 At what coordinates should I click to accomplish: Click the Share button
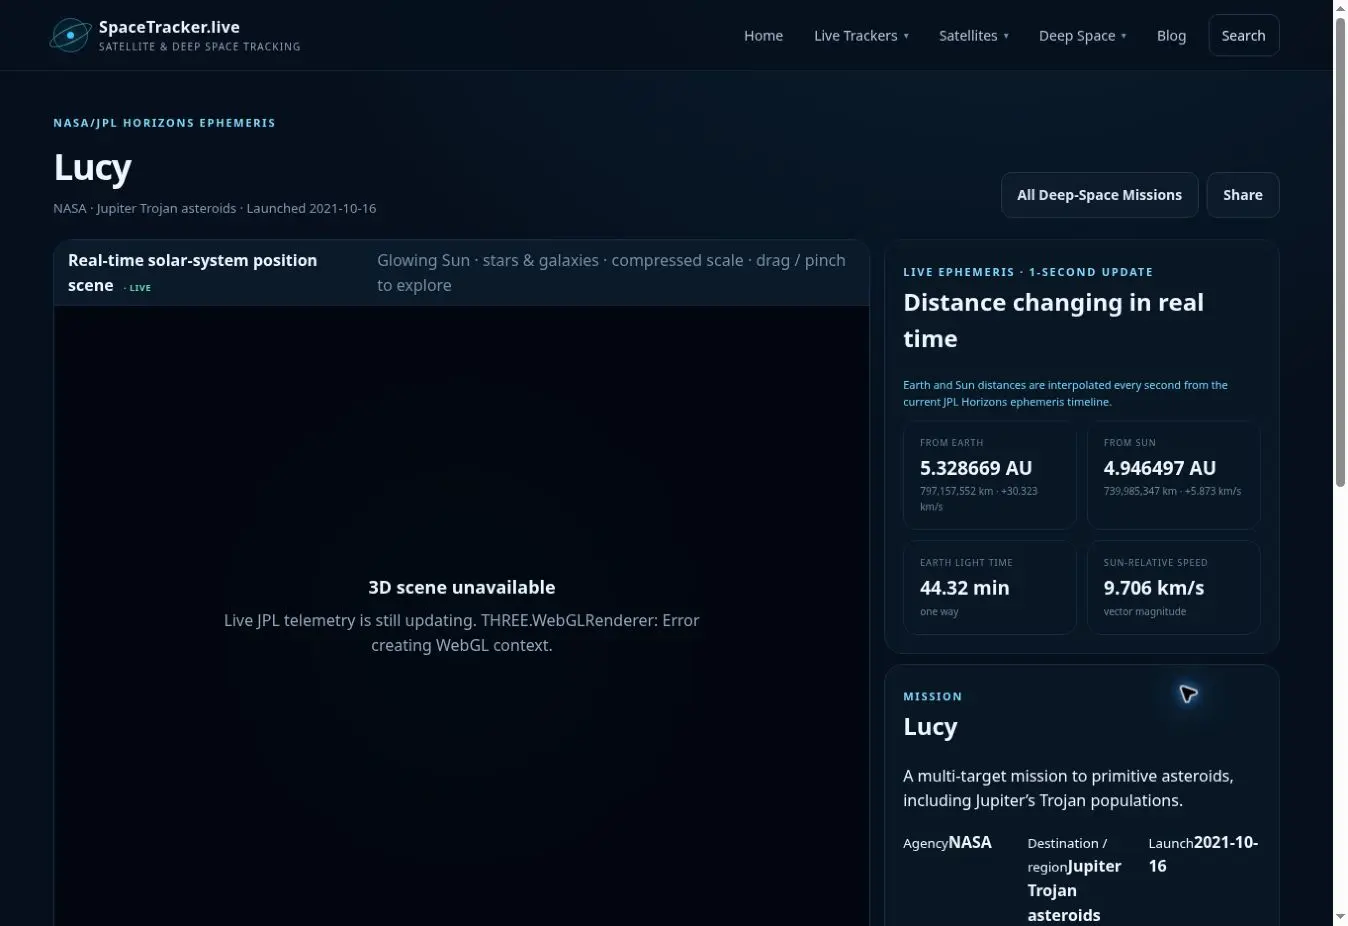(1242, 195)
